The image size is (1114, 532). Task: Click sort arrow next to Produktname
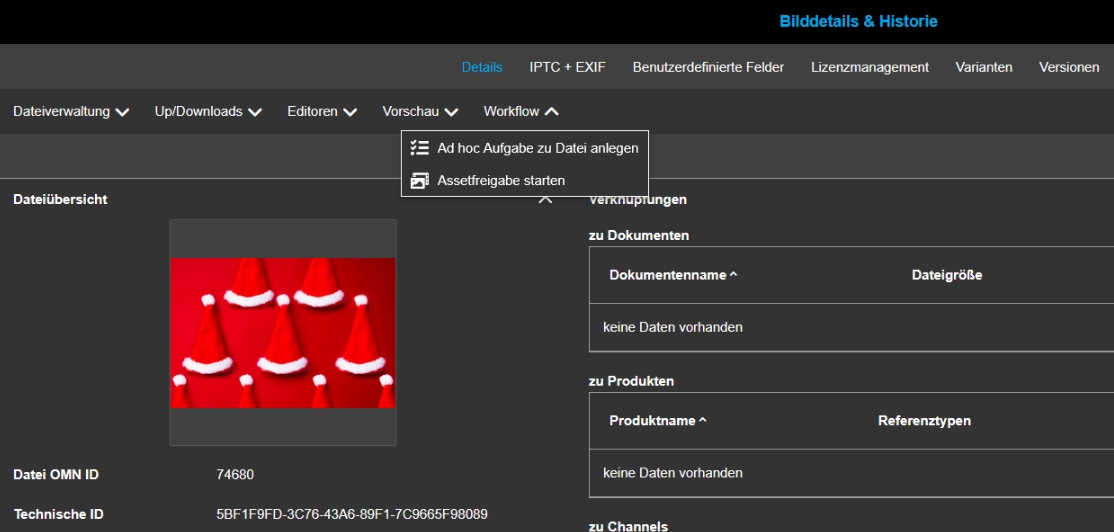tap(703, 421)
